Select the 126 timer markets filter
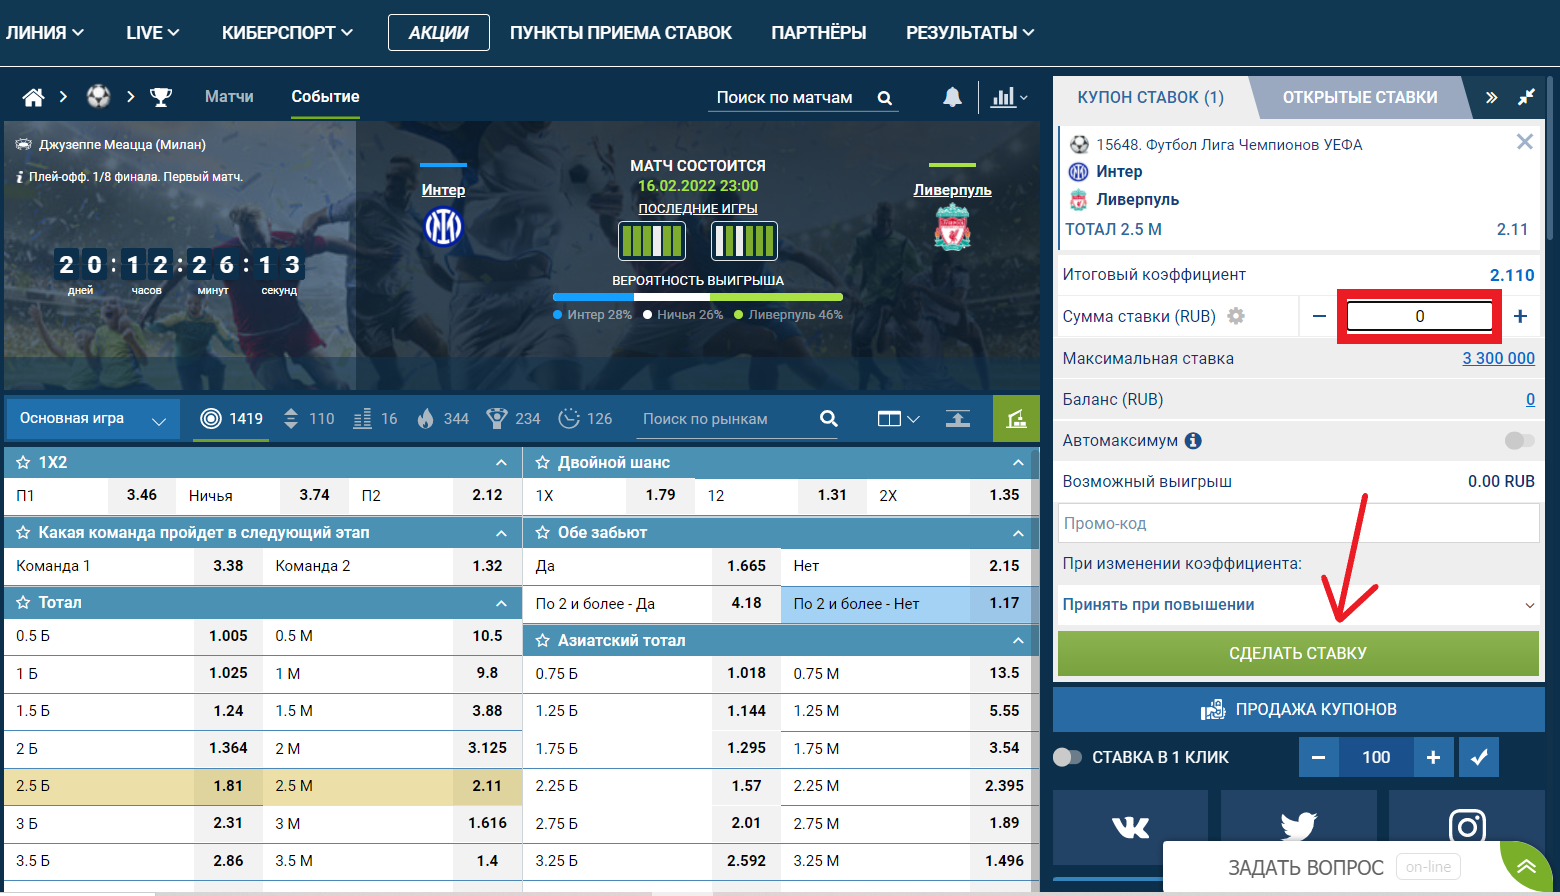 tap(585, 419)
